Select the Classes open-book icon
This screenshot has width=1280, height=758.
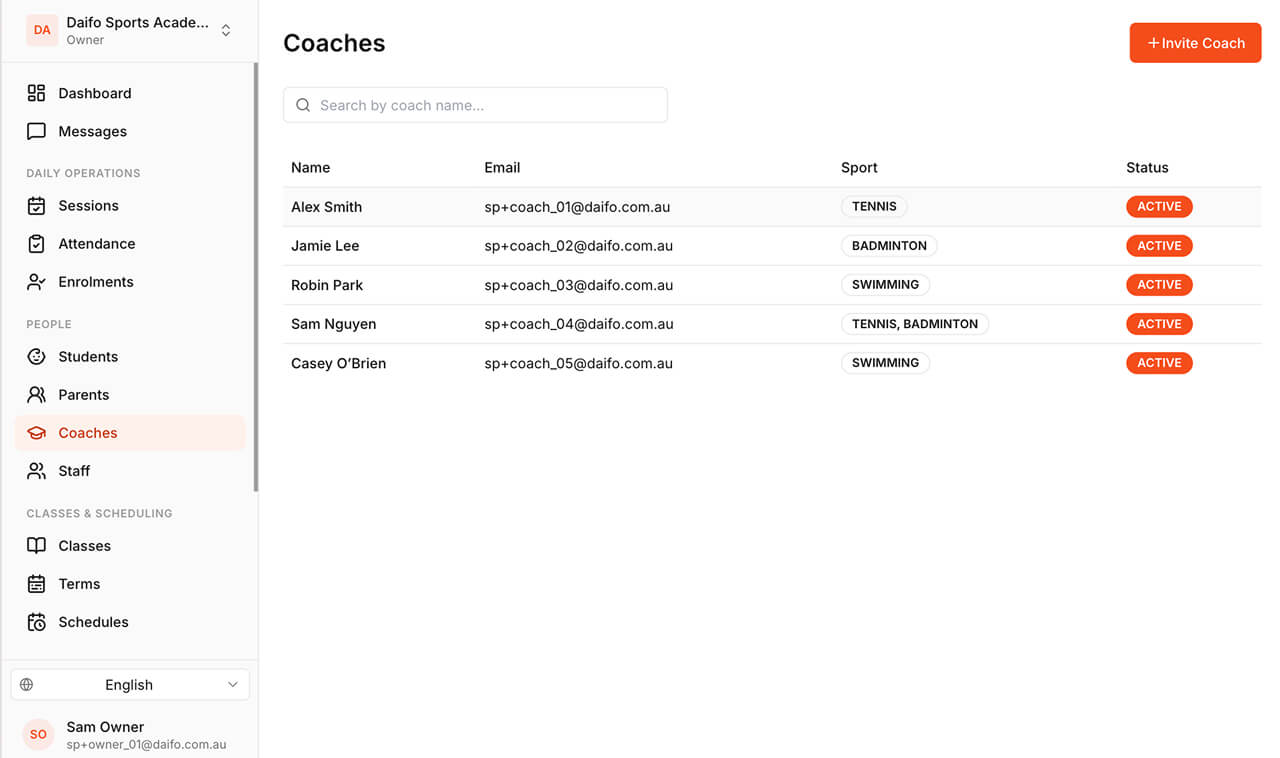[36, 546]
